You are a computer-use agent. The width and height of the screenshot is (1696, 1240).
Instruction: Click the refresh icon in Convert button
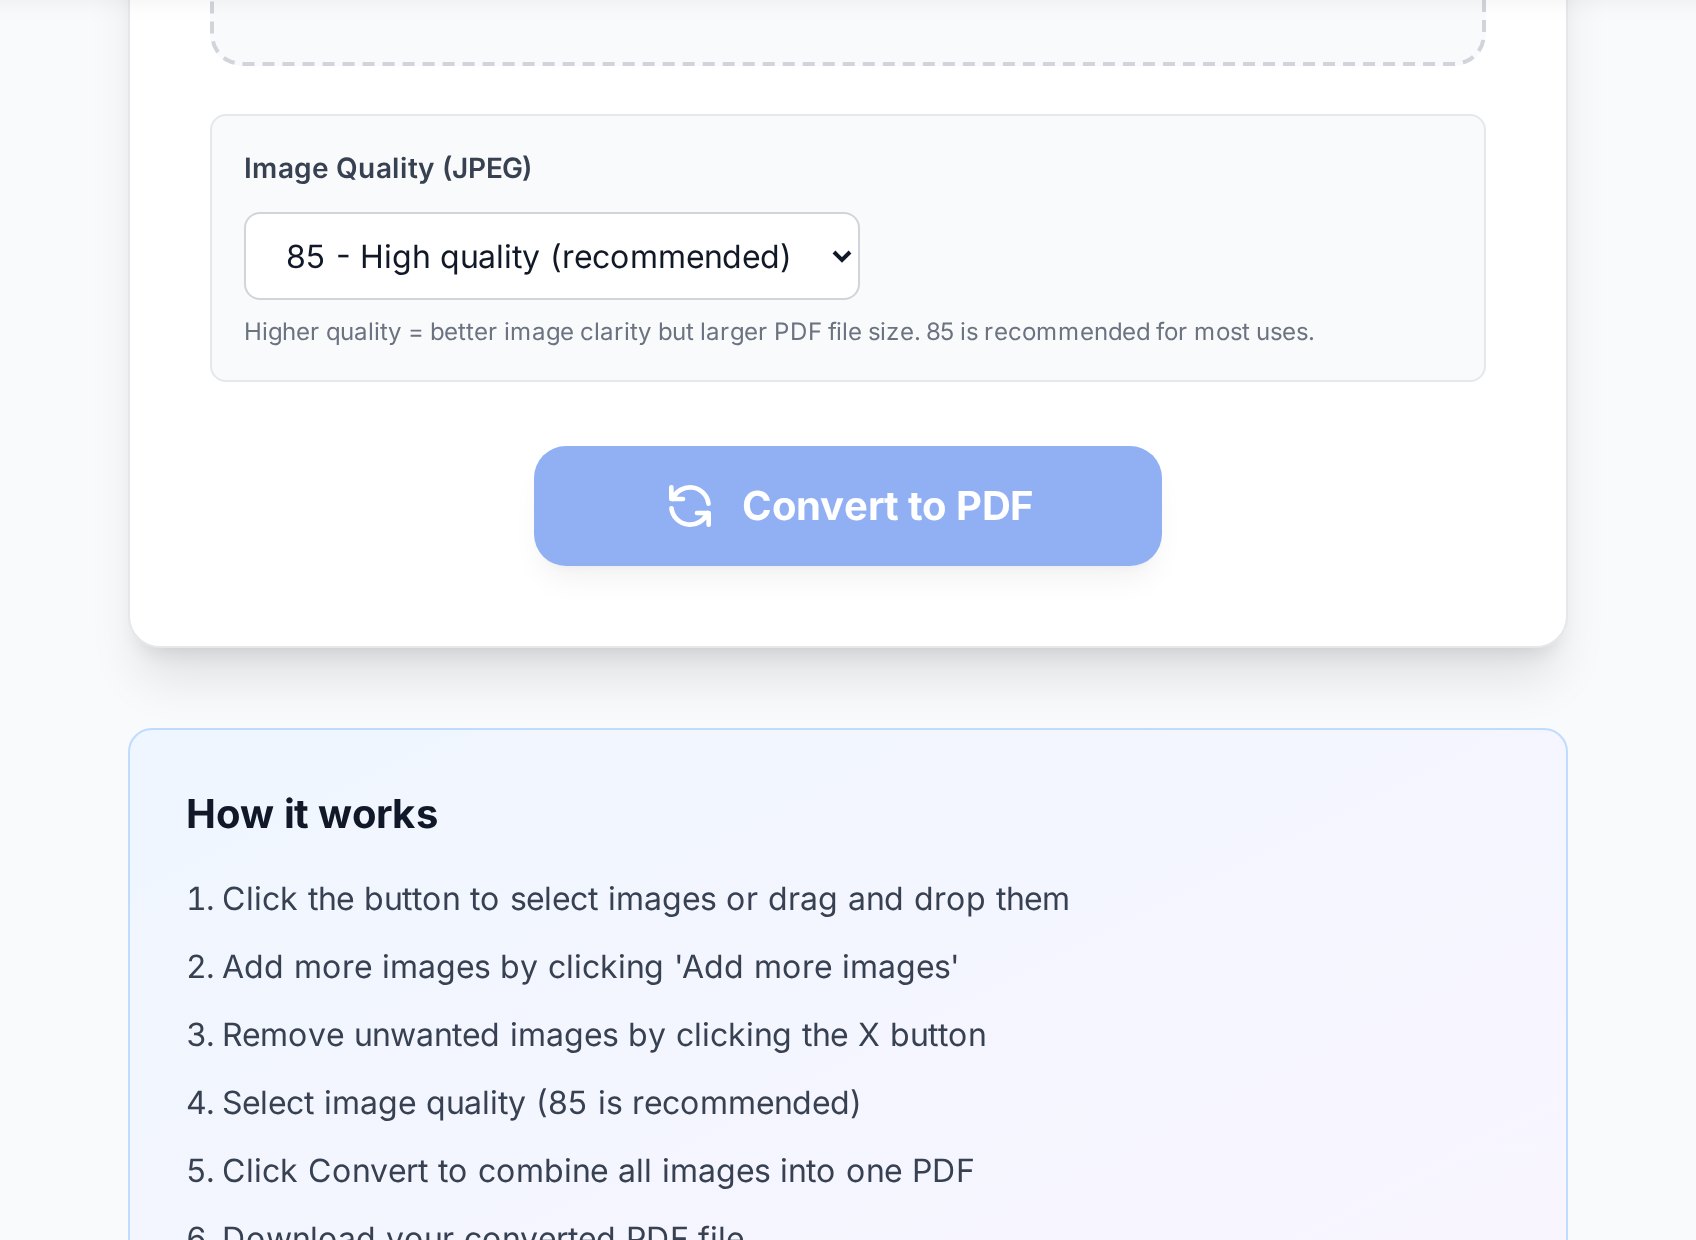690,506
